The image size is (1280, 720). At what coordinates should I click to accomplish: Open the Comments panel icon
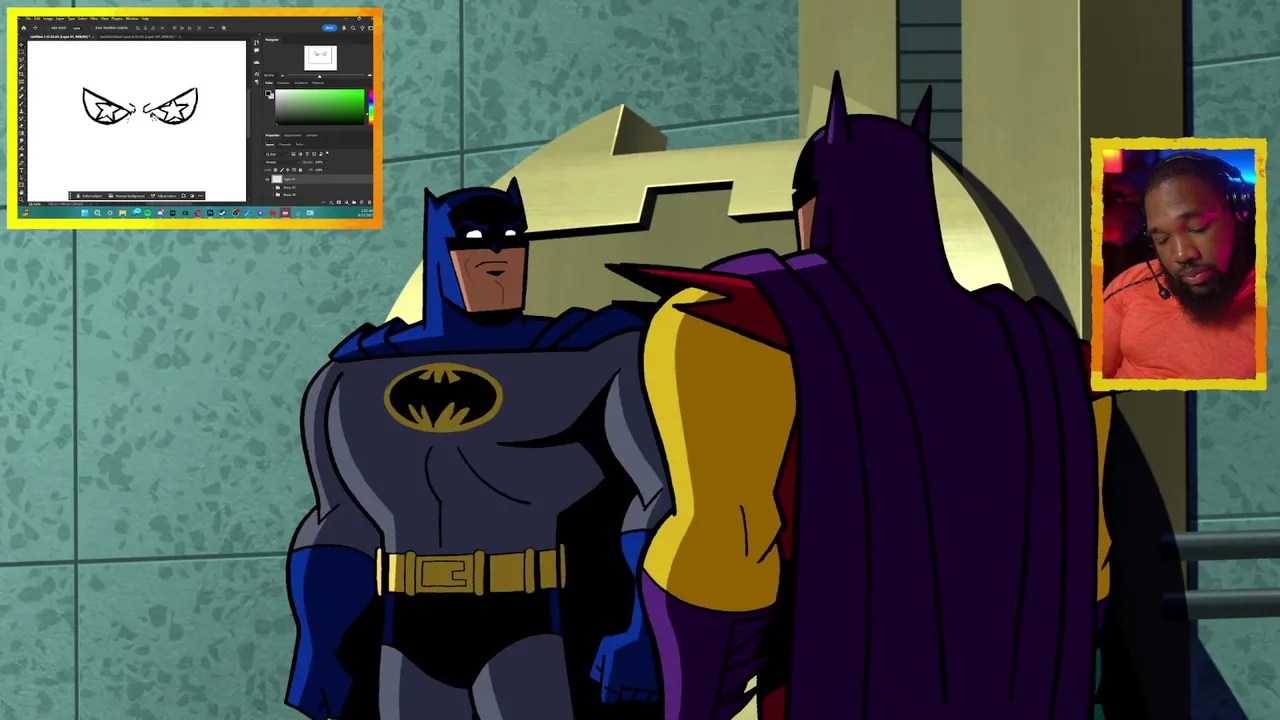pyautogui.click(x=256, y=51)
